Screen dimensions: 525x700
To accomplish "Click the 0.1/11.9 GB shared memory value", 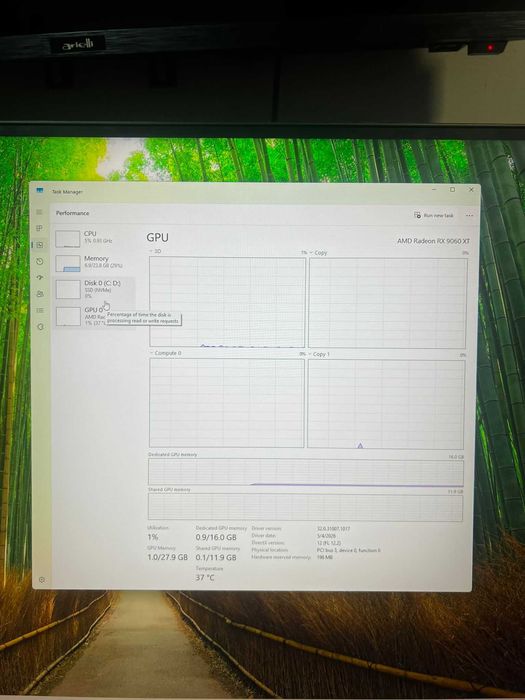I will click(216, 558).
